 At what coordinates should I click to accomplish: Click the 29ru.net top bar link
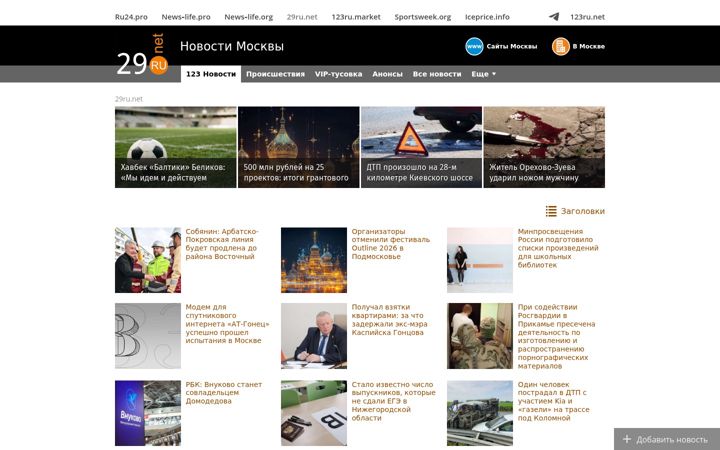click(x=302, y=17)
